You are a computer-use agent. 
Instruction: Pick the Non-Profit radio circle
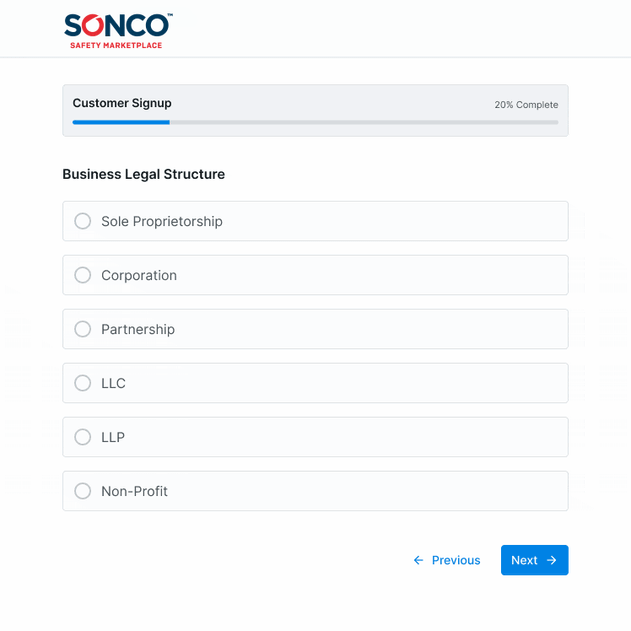pos(83,491)
